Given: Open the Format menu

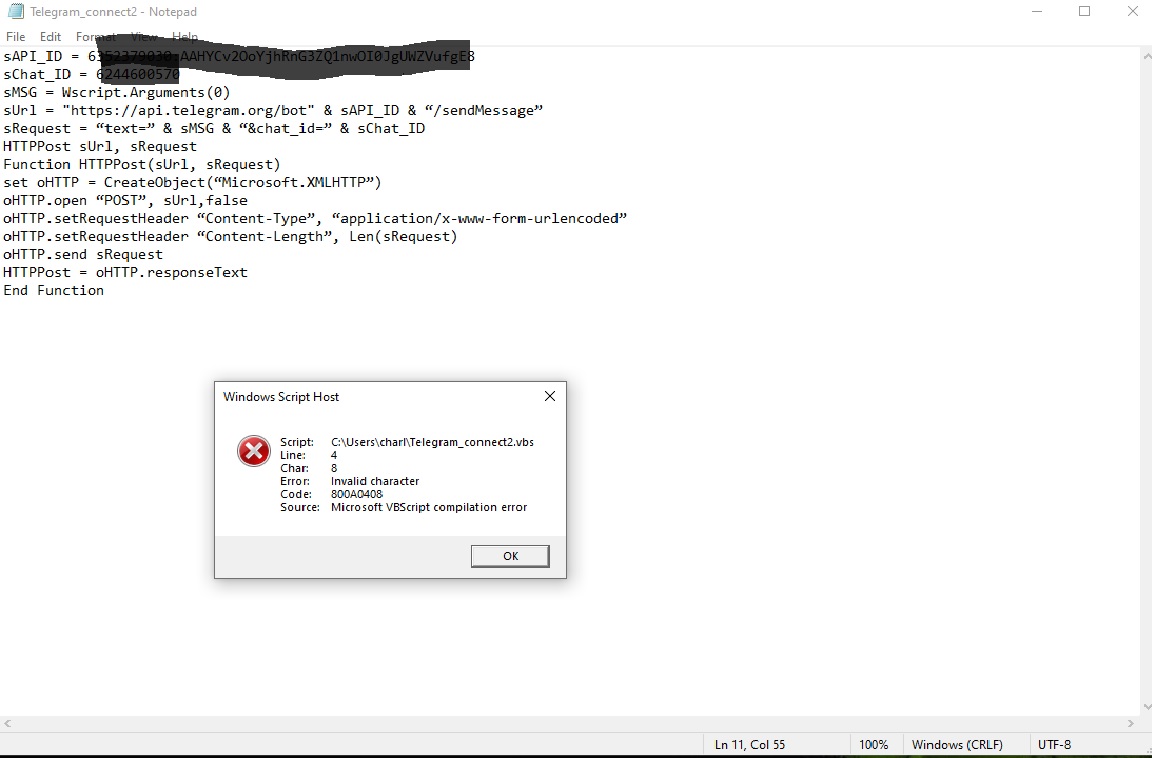Looking at the screenshot, I should pyautogui.click(x=96, y=37).
